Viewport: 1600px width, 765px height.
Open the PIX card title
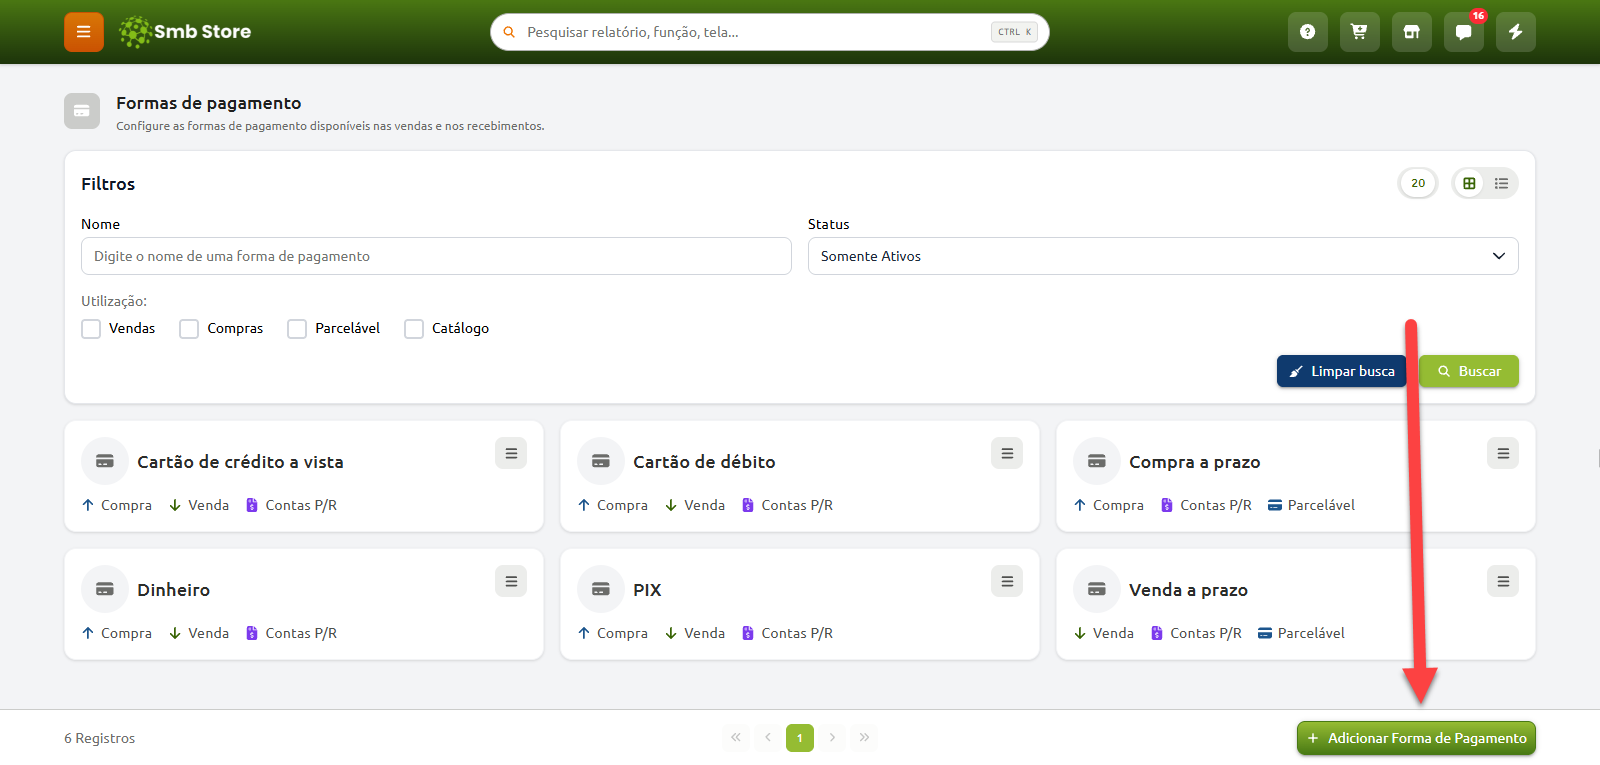(x=647, y=590)
